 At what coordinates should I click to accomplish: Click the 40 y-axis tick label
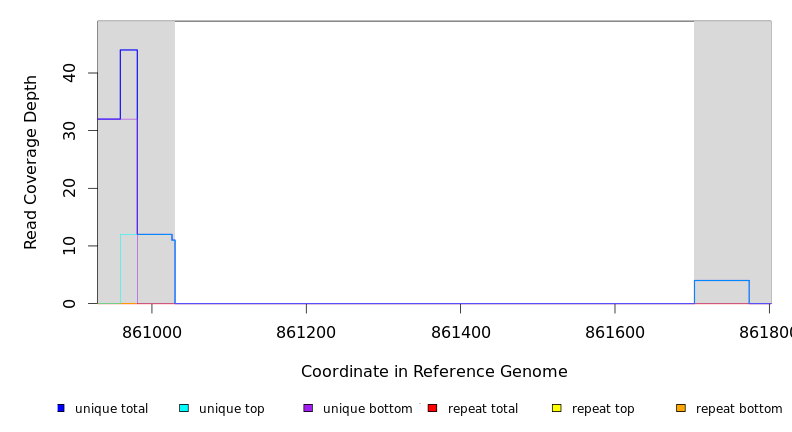(69, 73)
